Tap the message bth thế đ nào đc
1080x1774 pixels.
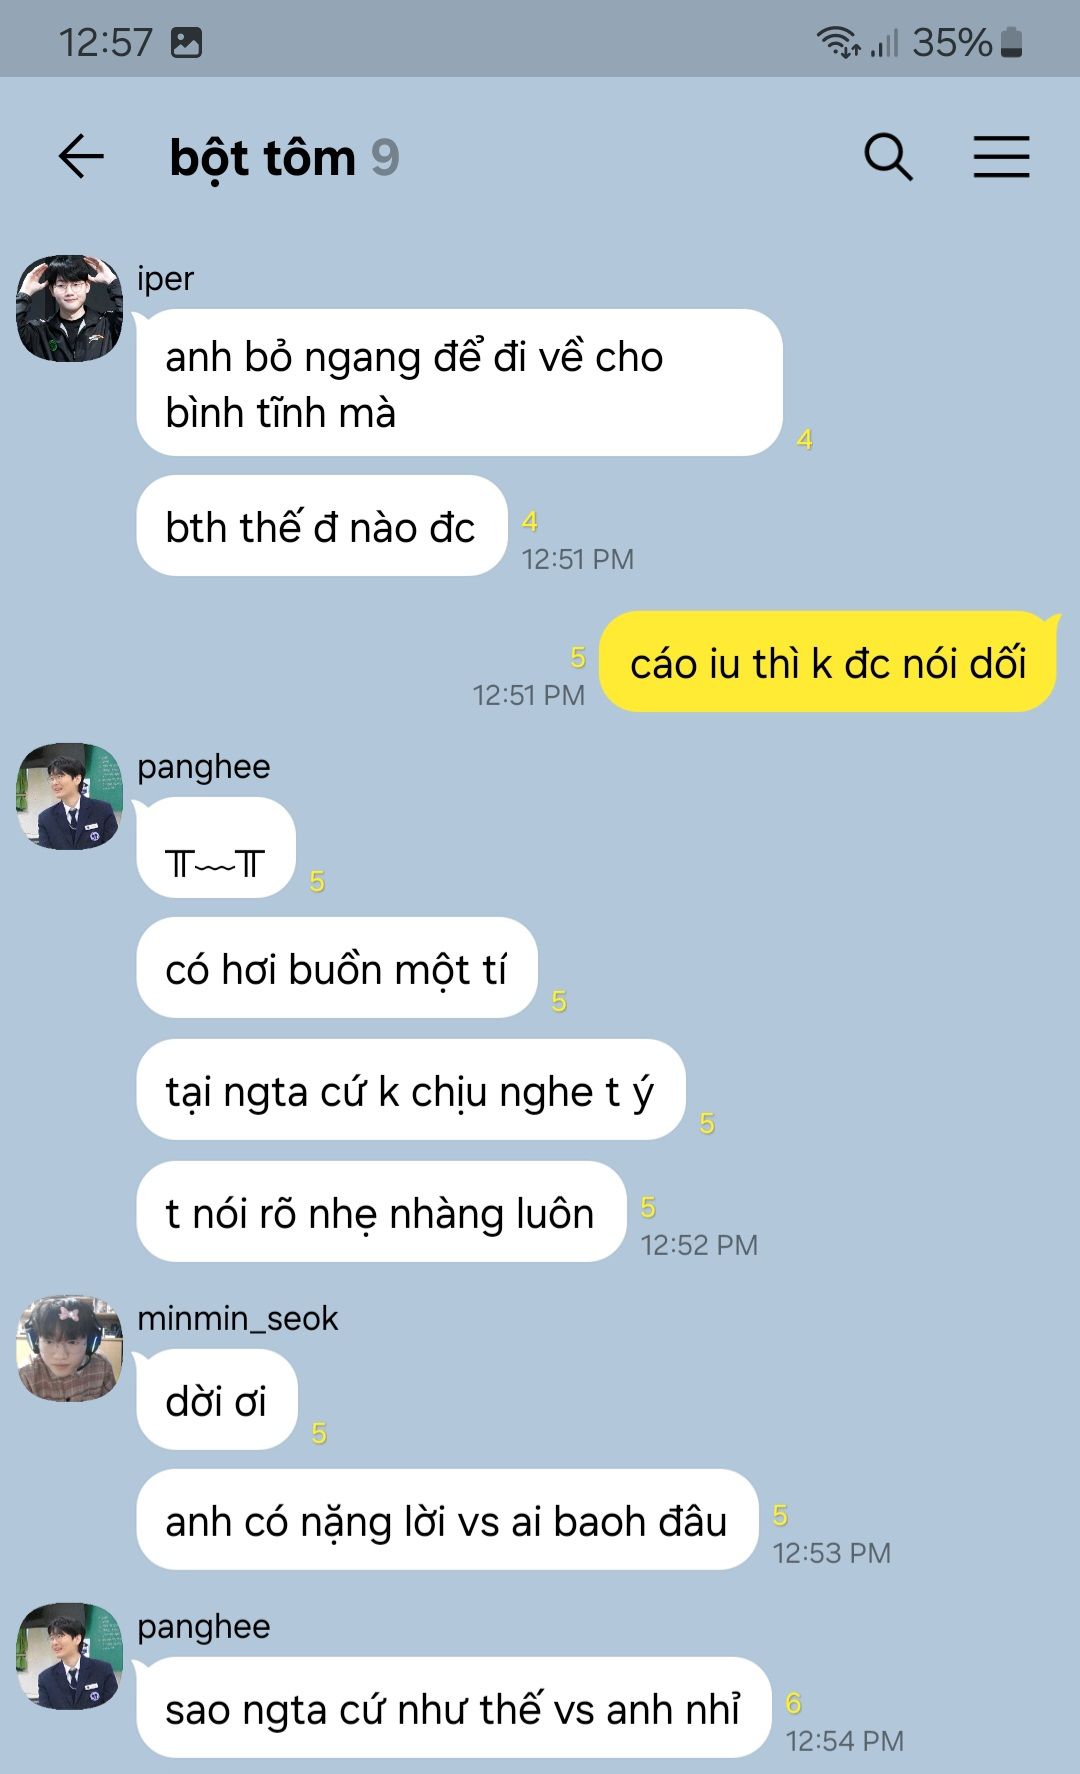[321, 526]
